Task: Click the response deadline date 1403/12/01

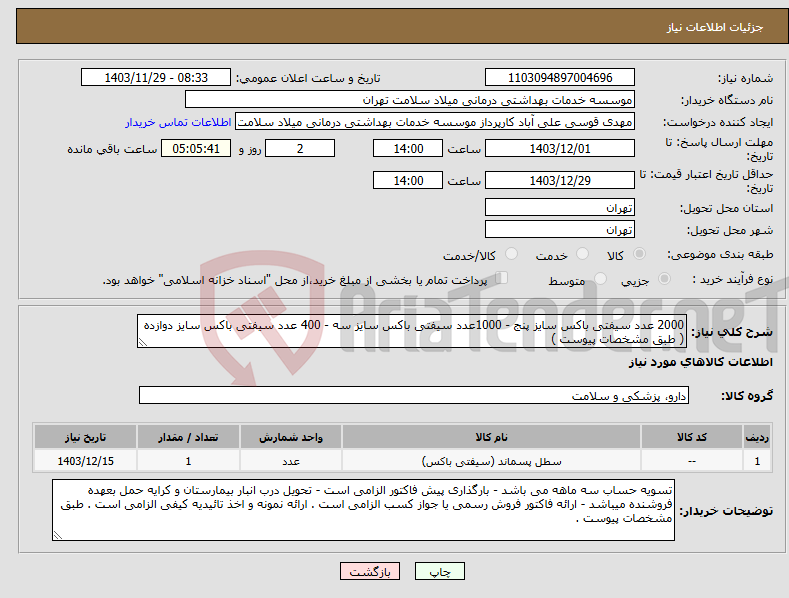Action: point(560,148)
